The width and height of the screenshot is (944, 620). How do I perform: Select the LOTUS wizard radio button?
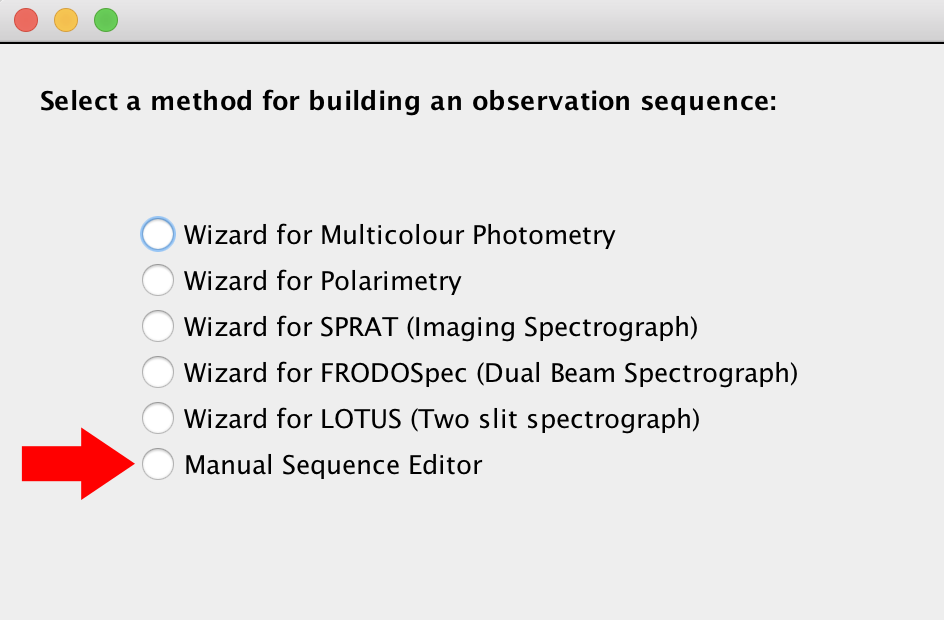point(158,418)
